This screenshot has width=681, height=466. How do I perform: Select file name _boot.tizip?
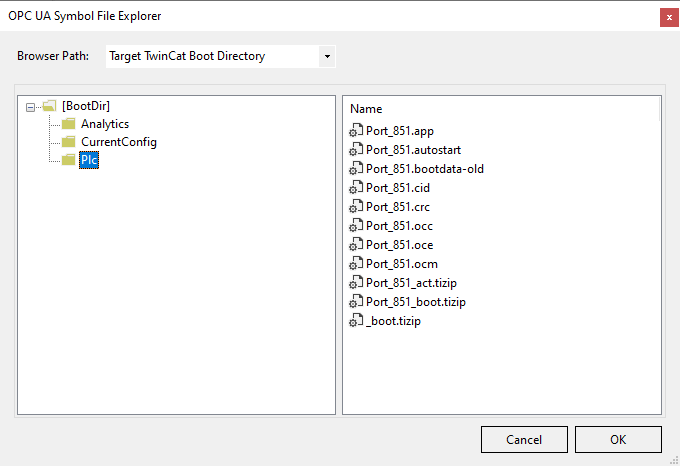tap(393, 321)
